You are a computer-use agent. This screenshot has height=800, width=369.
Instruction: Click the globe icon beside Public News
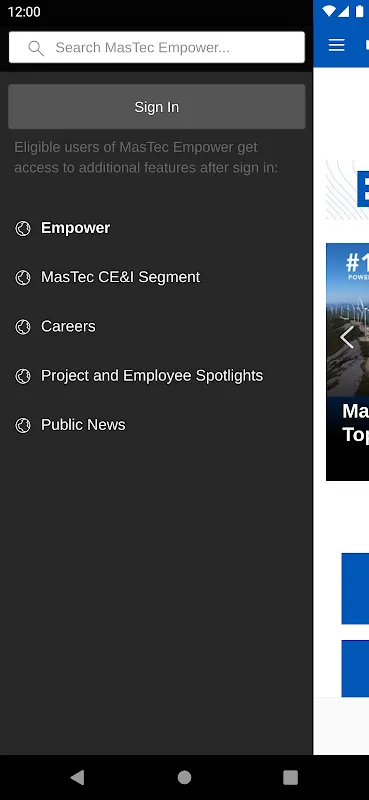[23, 425]
